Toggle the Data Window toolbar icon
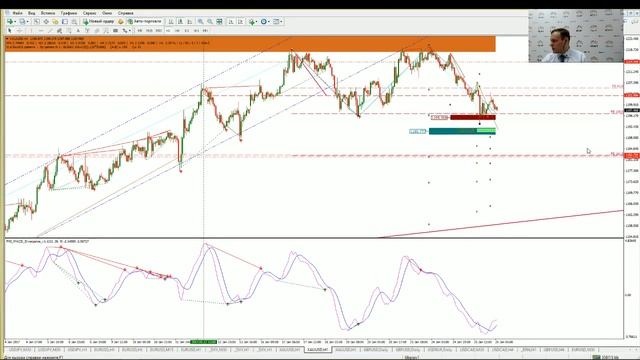The width and height of the screenshot is (640, 360). pos(46,21)
